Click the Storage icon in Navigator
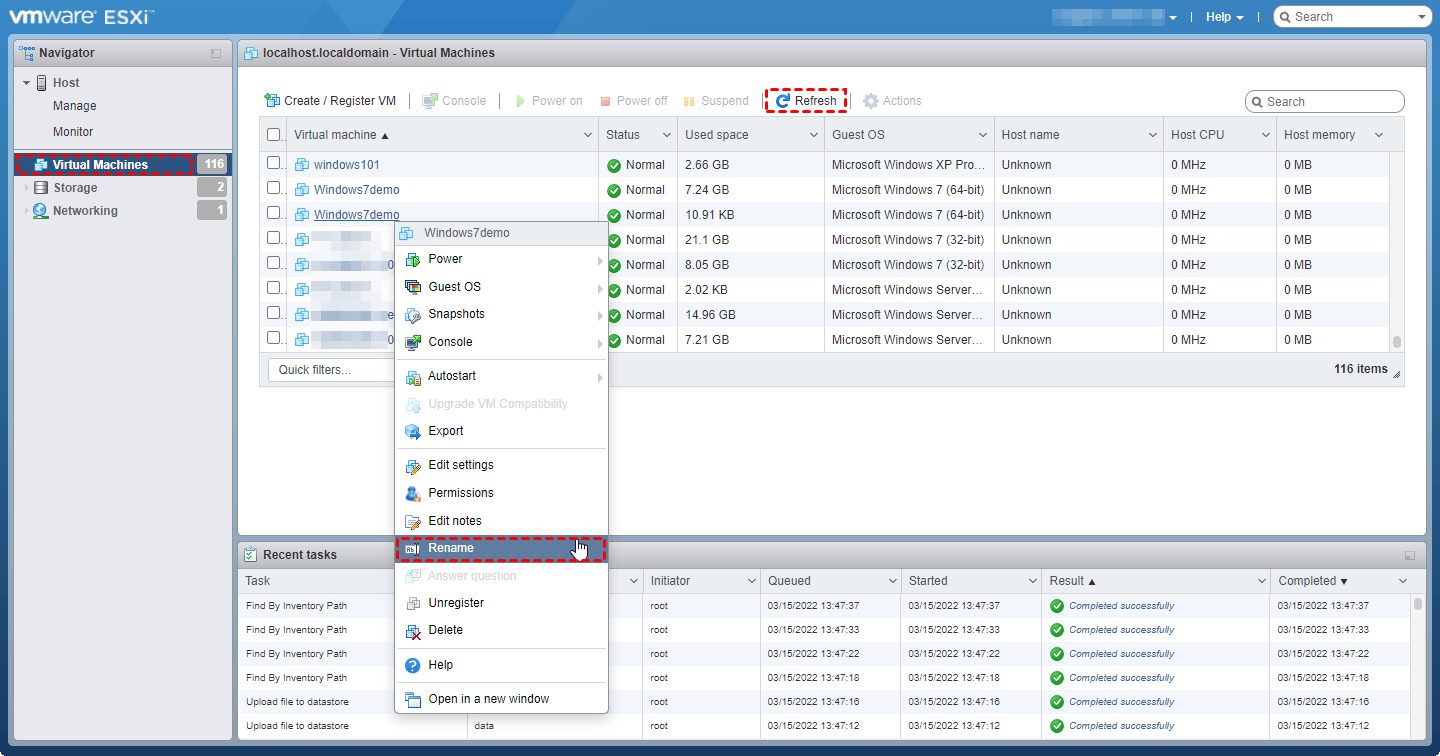The image size is (1440, 756). [40, 188]
